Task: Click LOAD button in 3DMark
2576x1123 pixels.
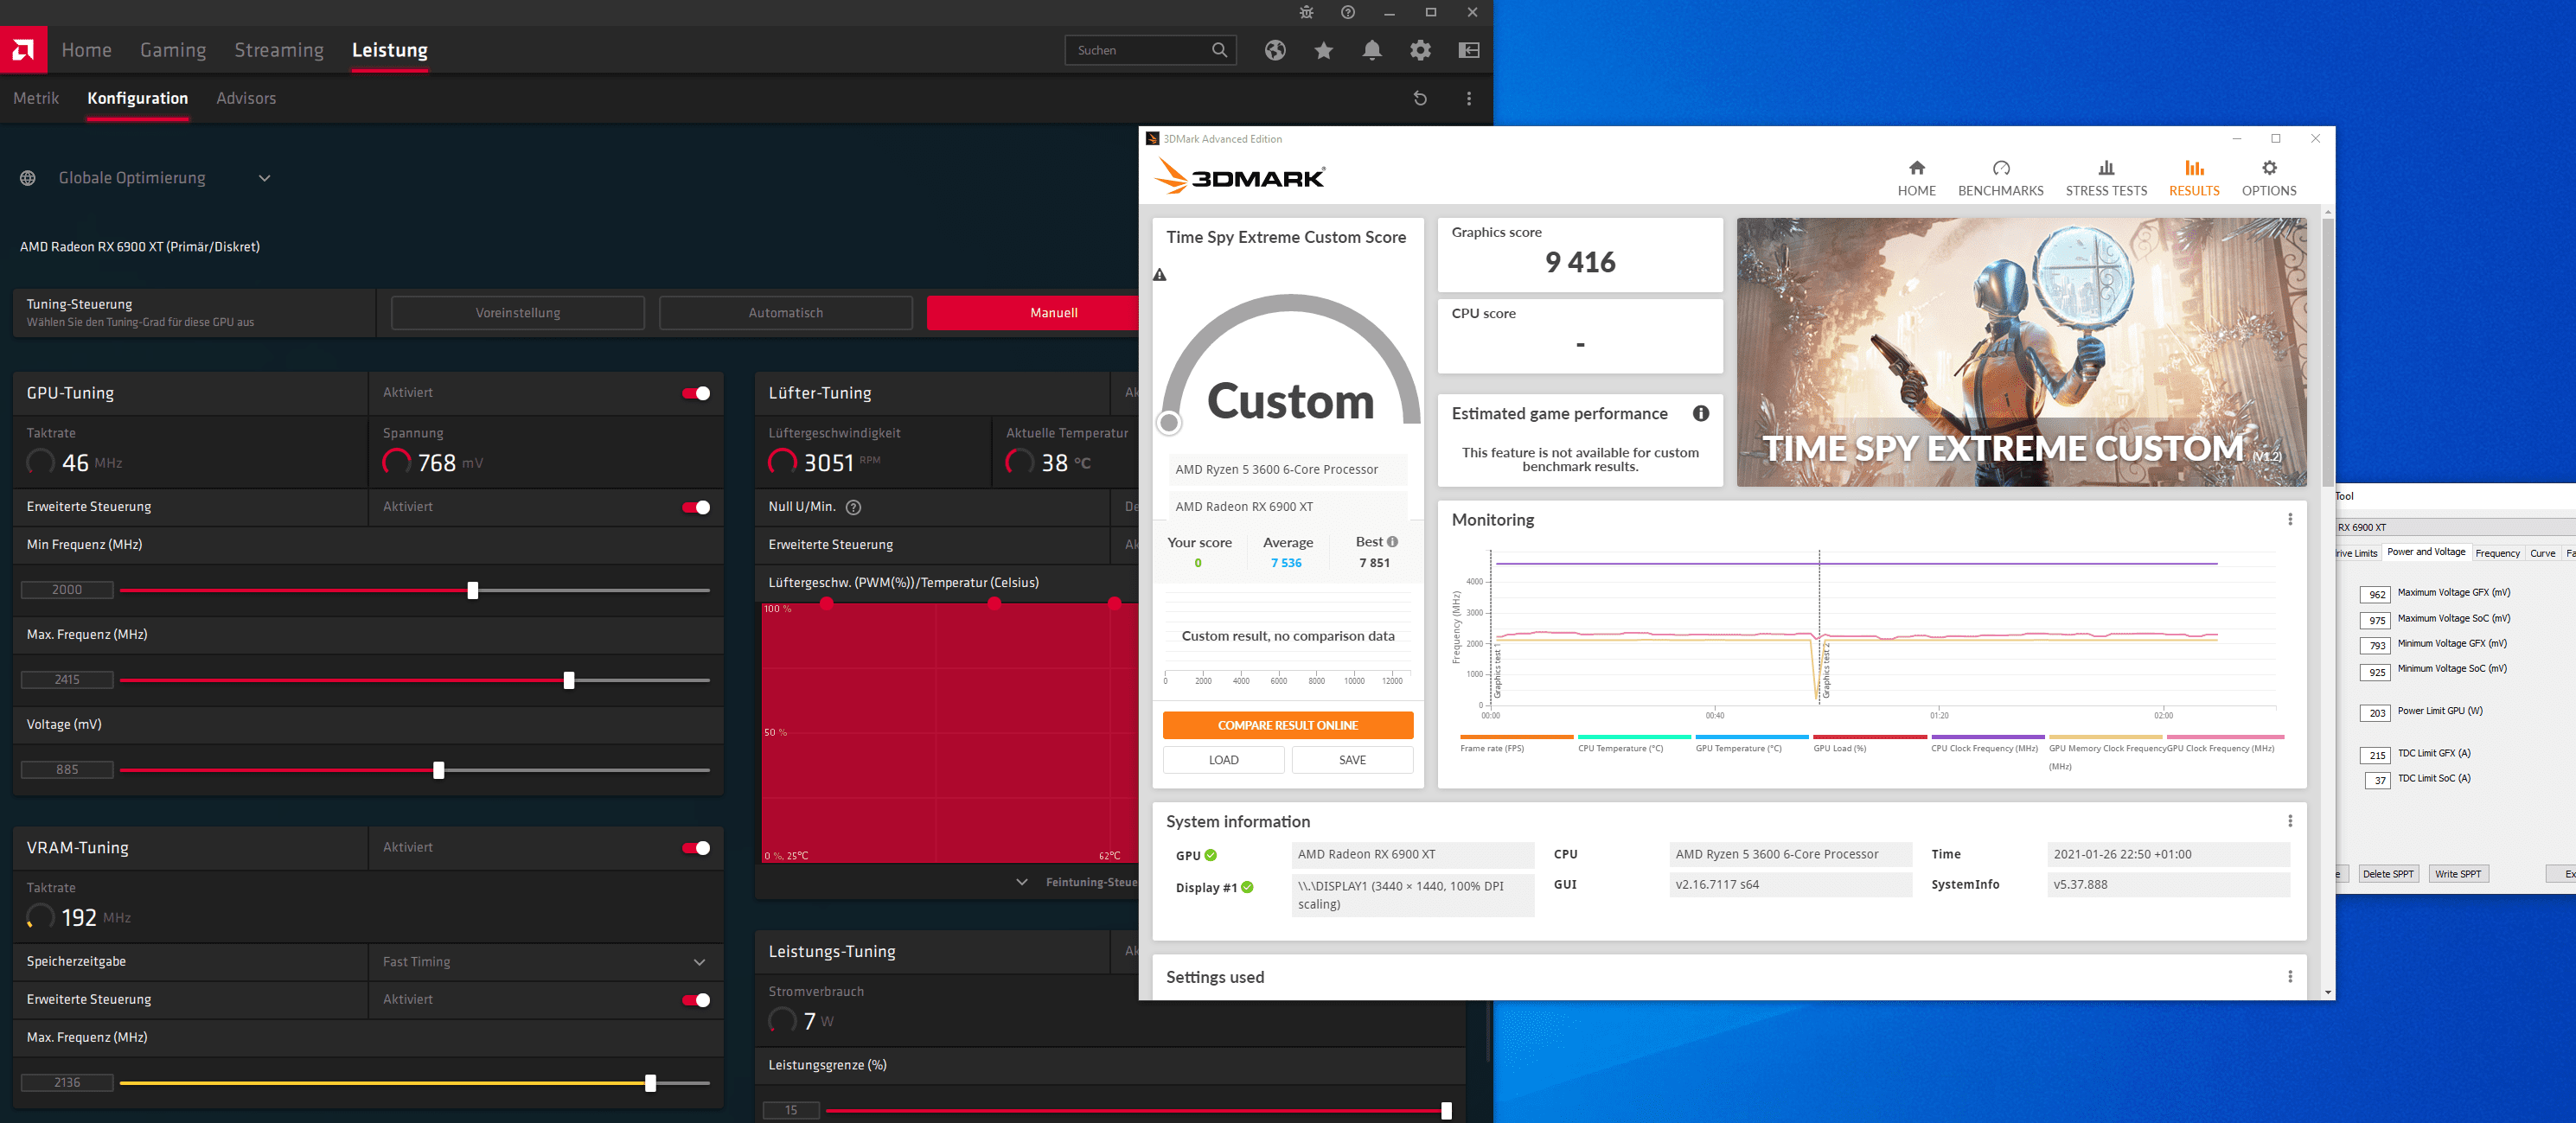Action: [1223, 760]
